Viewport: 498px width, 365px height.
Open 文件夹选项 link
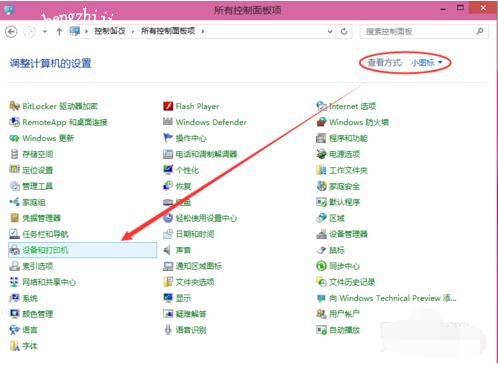[195, 282]
